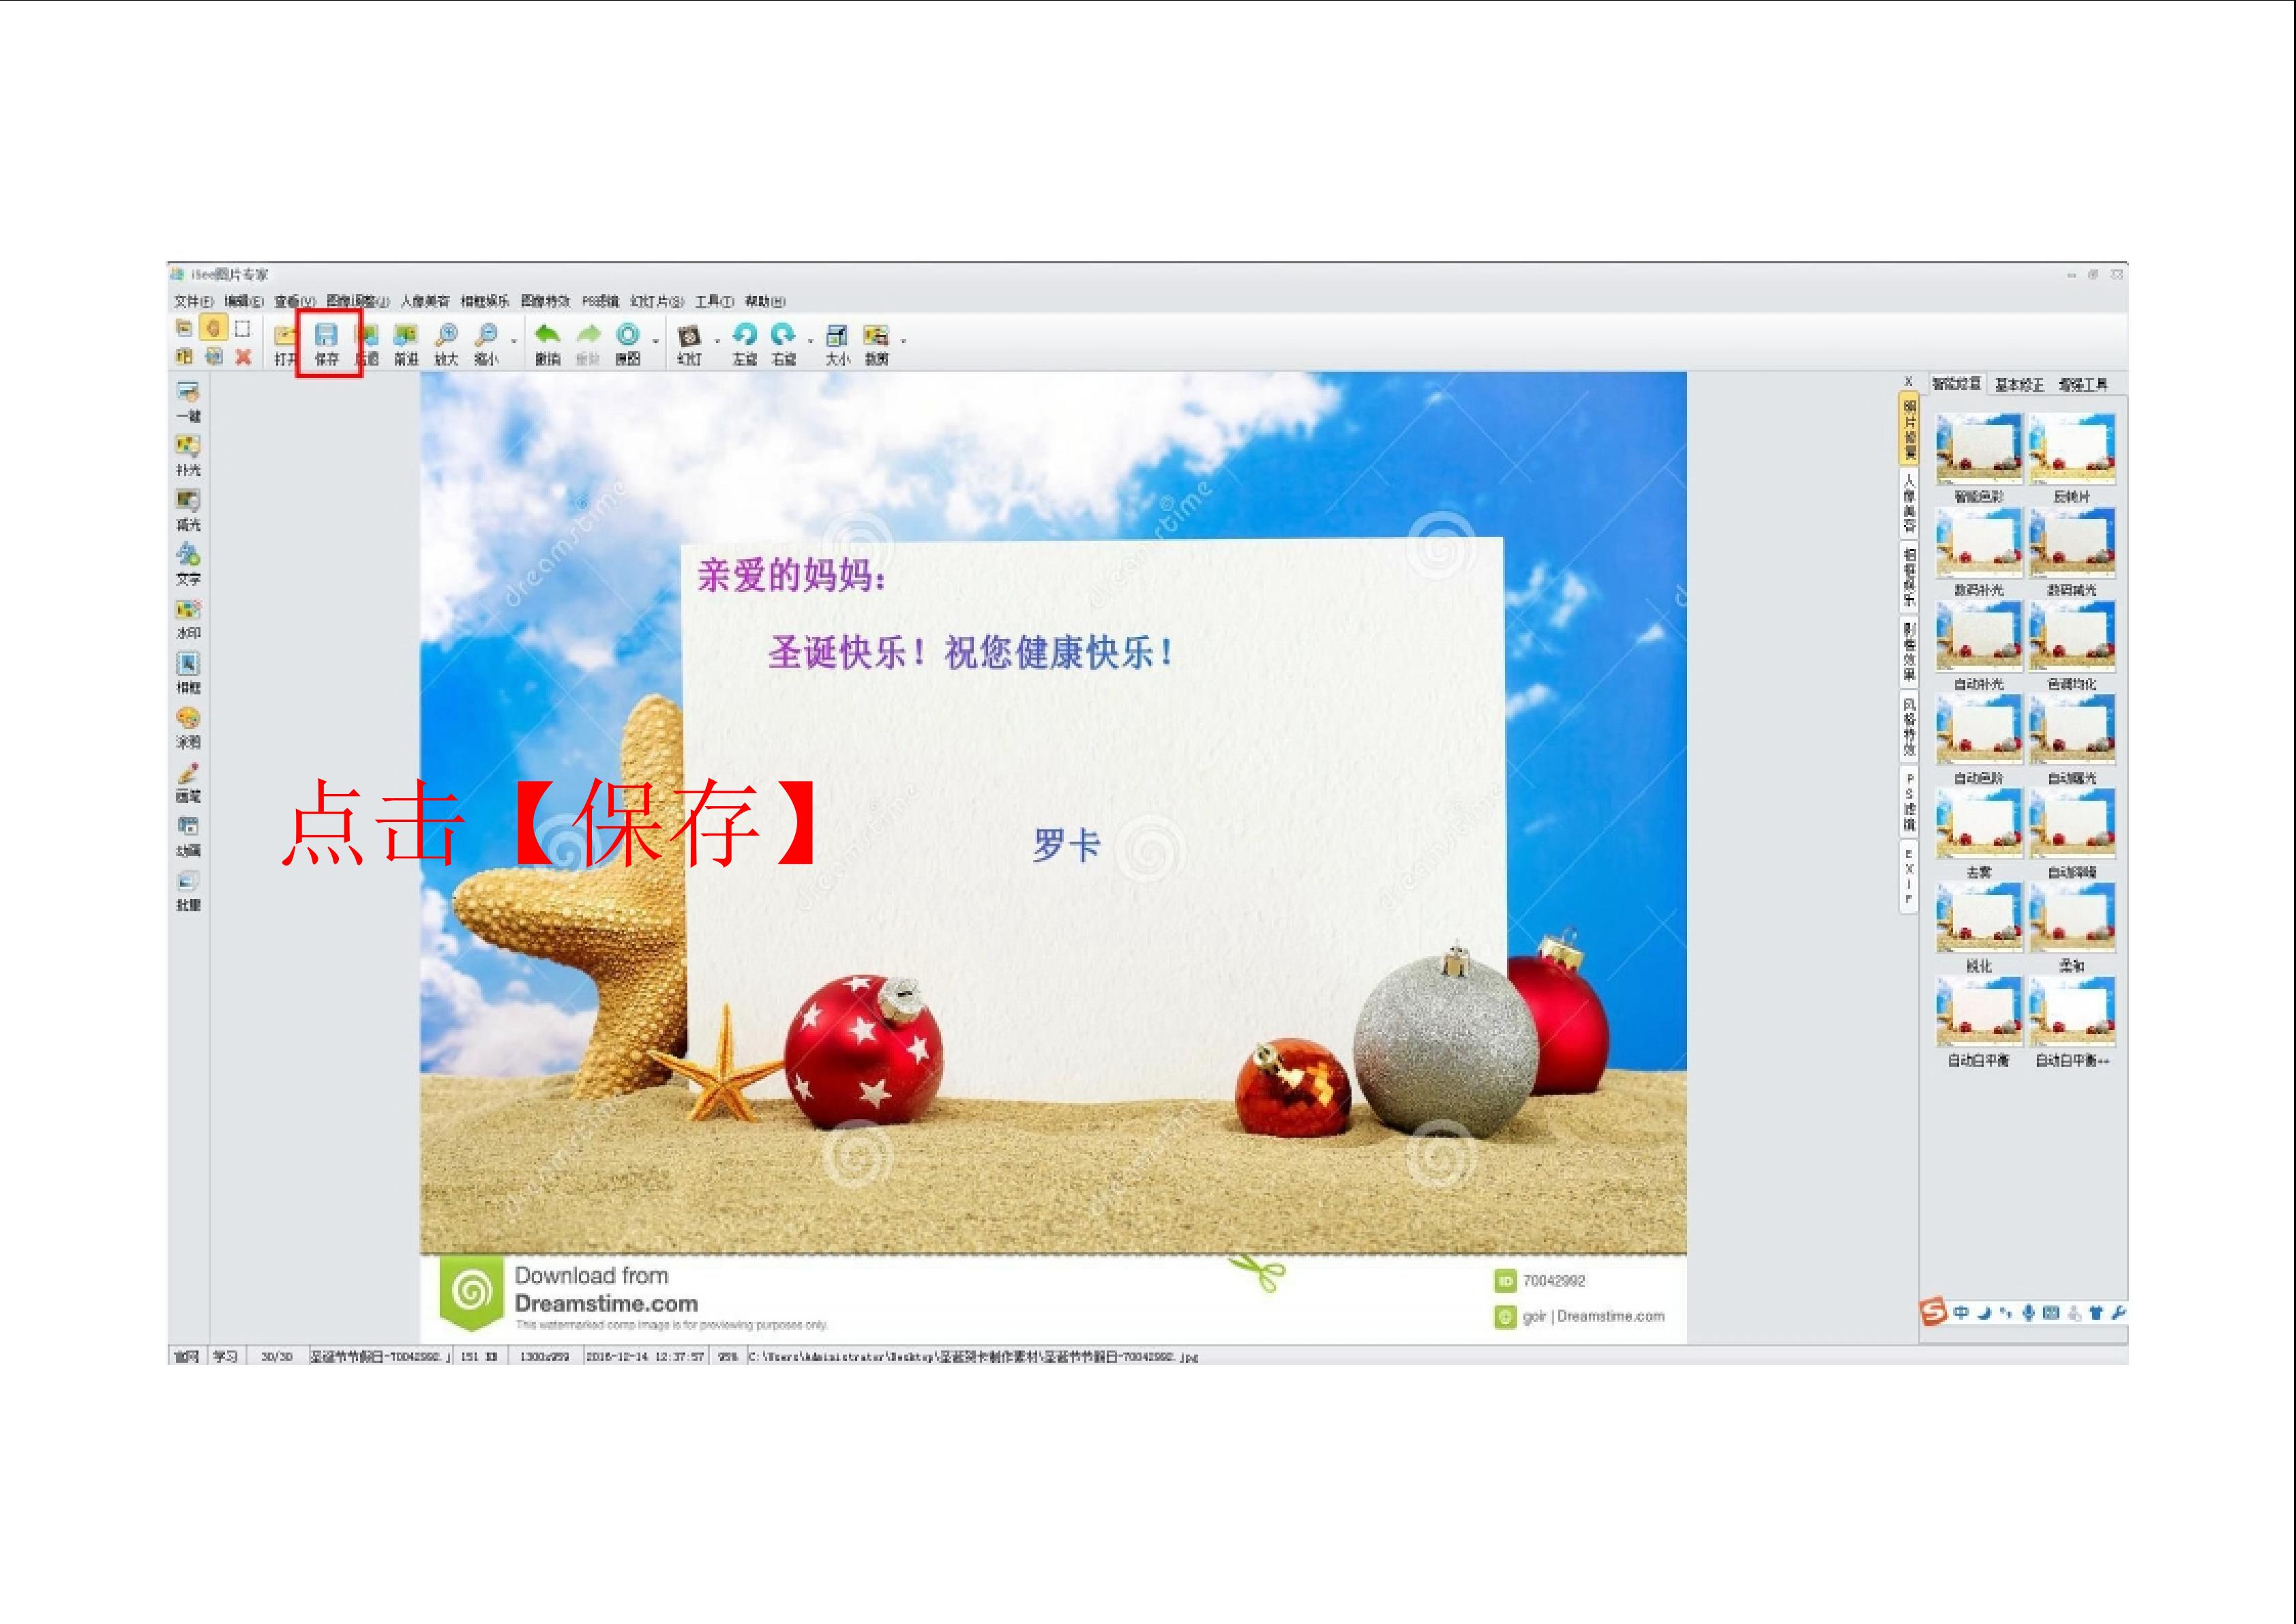Expand dropdown arrow next to 裁剪 crop
The height and width of the screenshot is (1624, 2296).
pyautogui.click(x=903, y=341)
